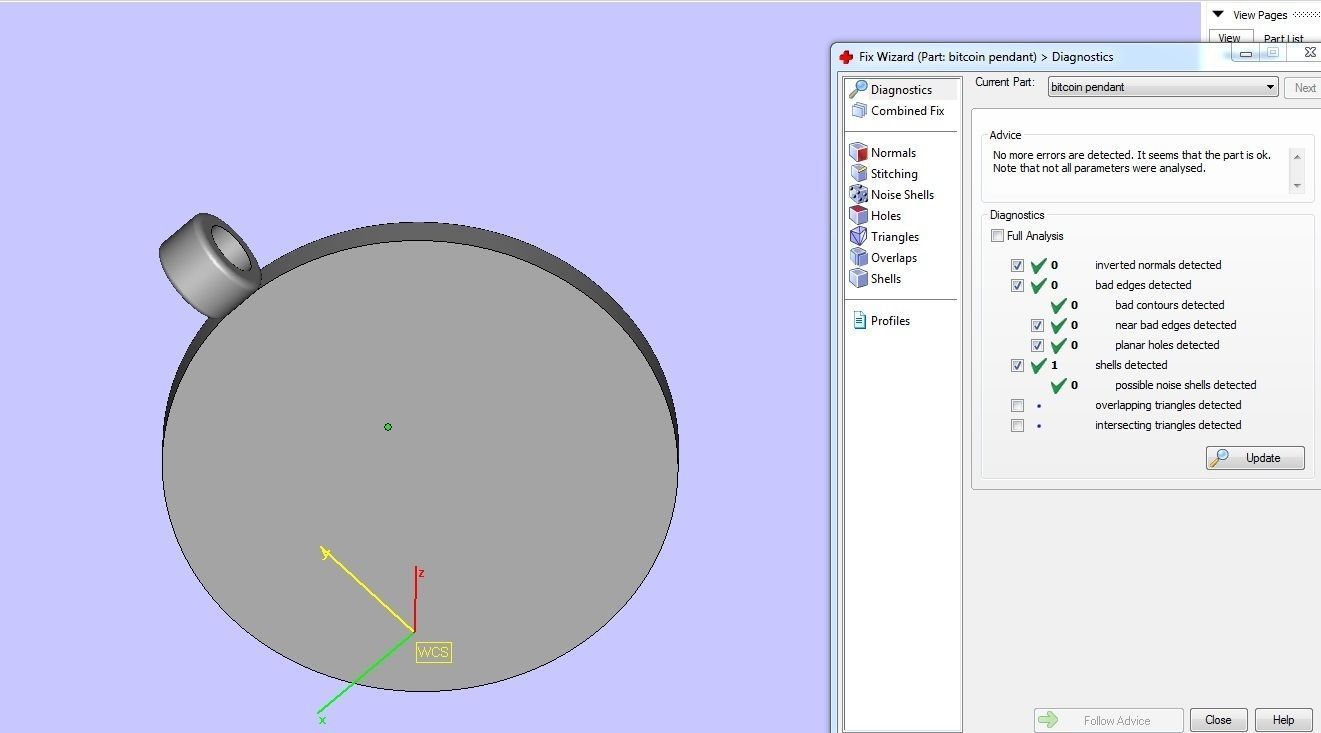Switch to the Part List tab
The image size is (1321, 733).
pos(1283,39)
